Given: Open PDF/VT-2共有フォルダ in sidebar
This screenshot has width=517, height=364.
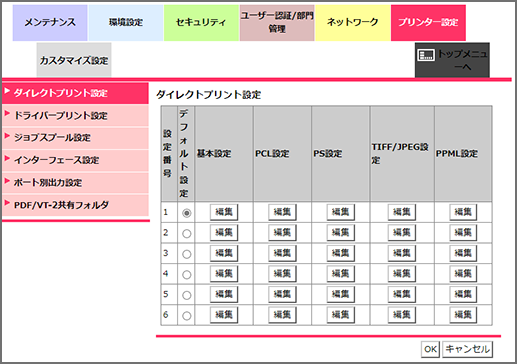Looking at the screenshot, I should [x=75, y=205].
